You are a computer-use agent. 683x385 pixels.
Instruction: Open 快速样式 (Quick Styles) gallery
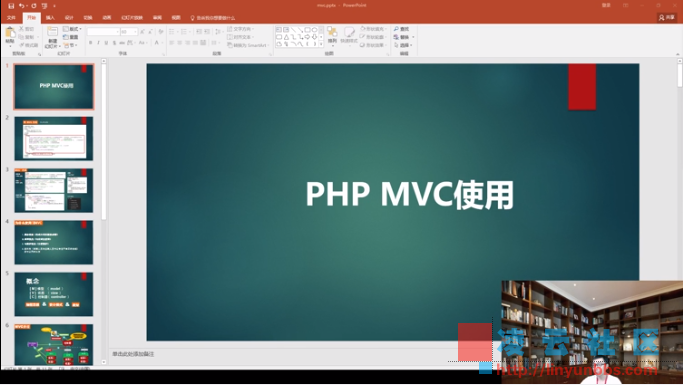click(349, 35)
